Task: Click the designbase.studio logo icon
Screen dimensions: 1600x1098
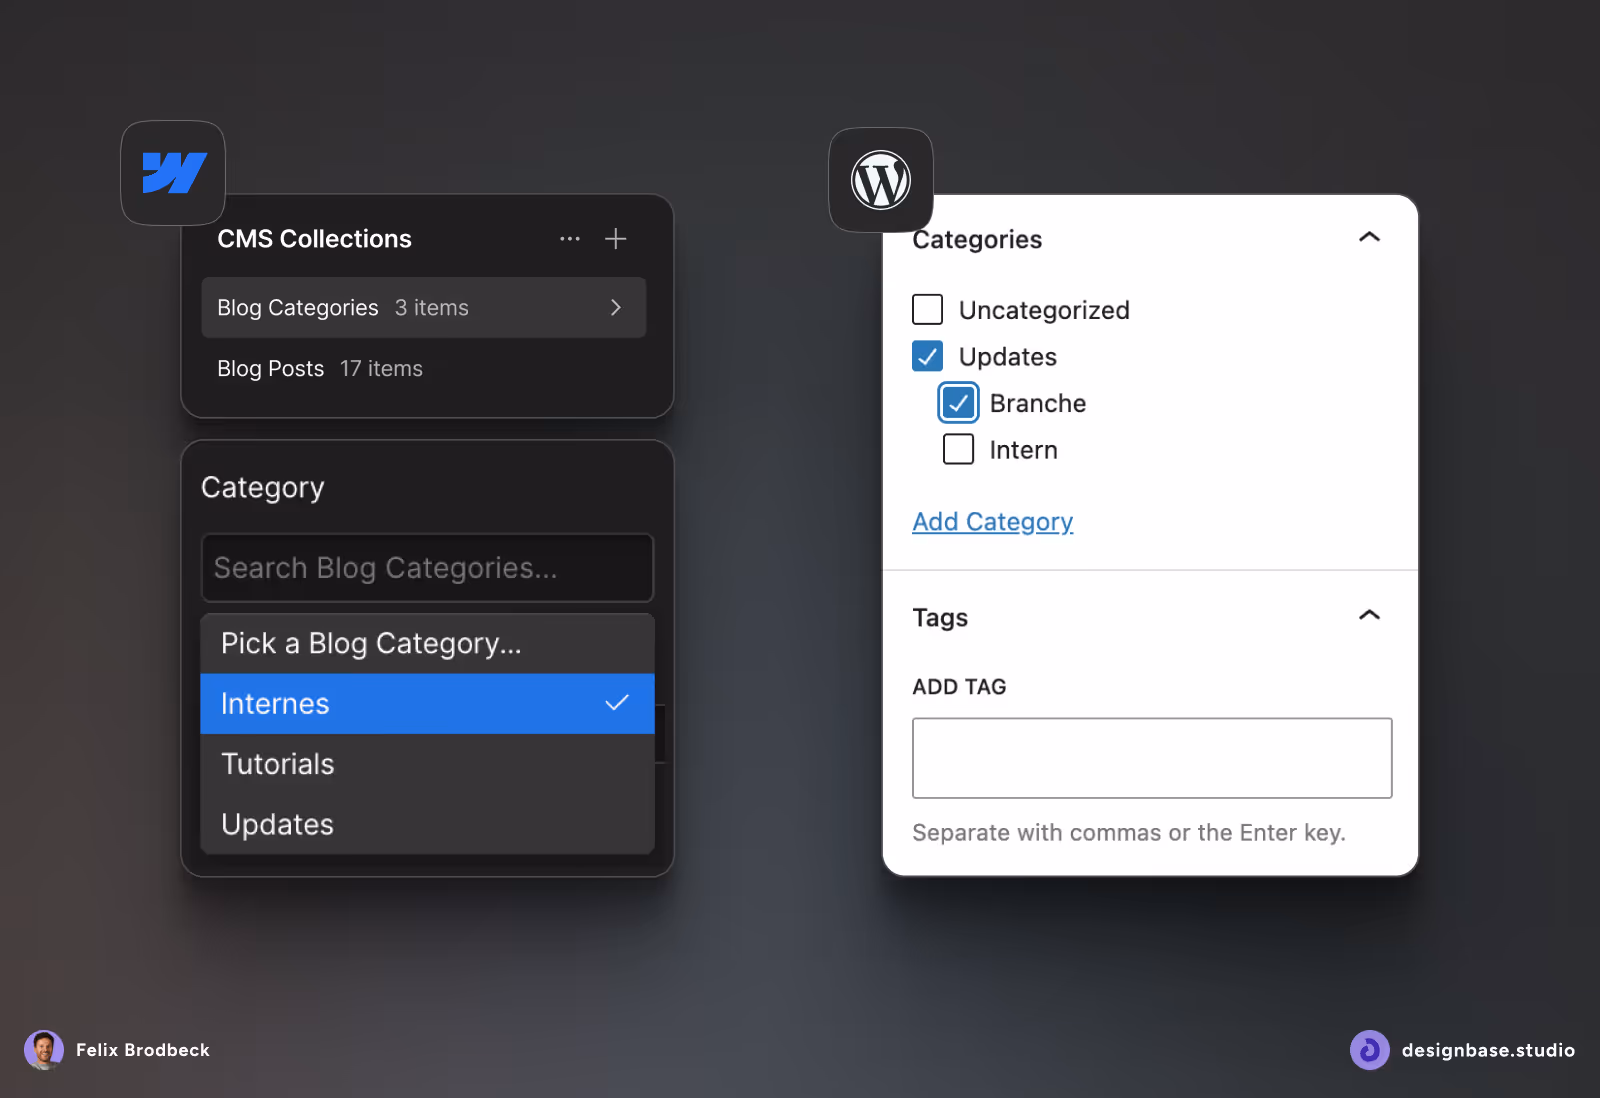Action: pyautogui.click(x=1369, y=1050)
